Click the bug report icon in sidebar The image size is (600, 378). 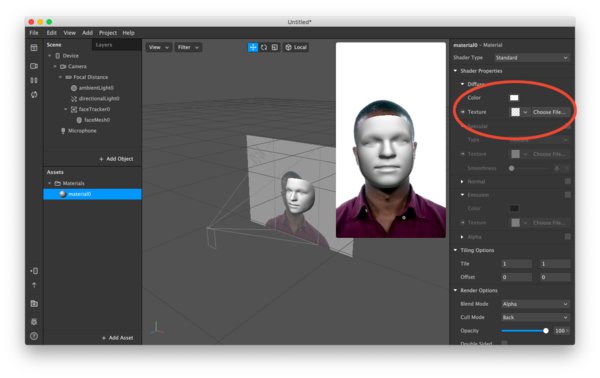(34, 322)
